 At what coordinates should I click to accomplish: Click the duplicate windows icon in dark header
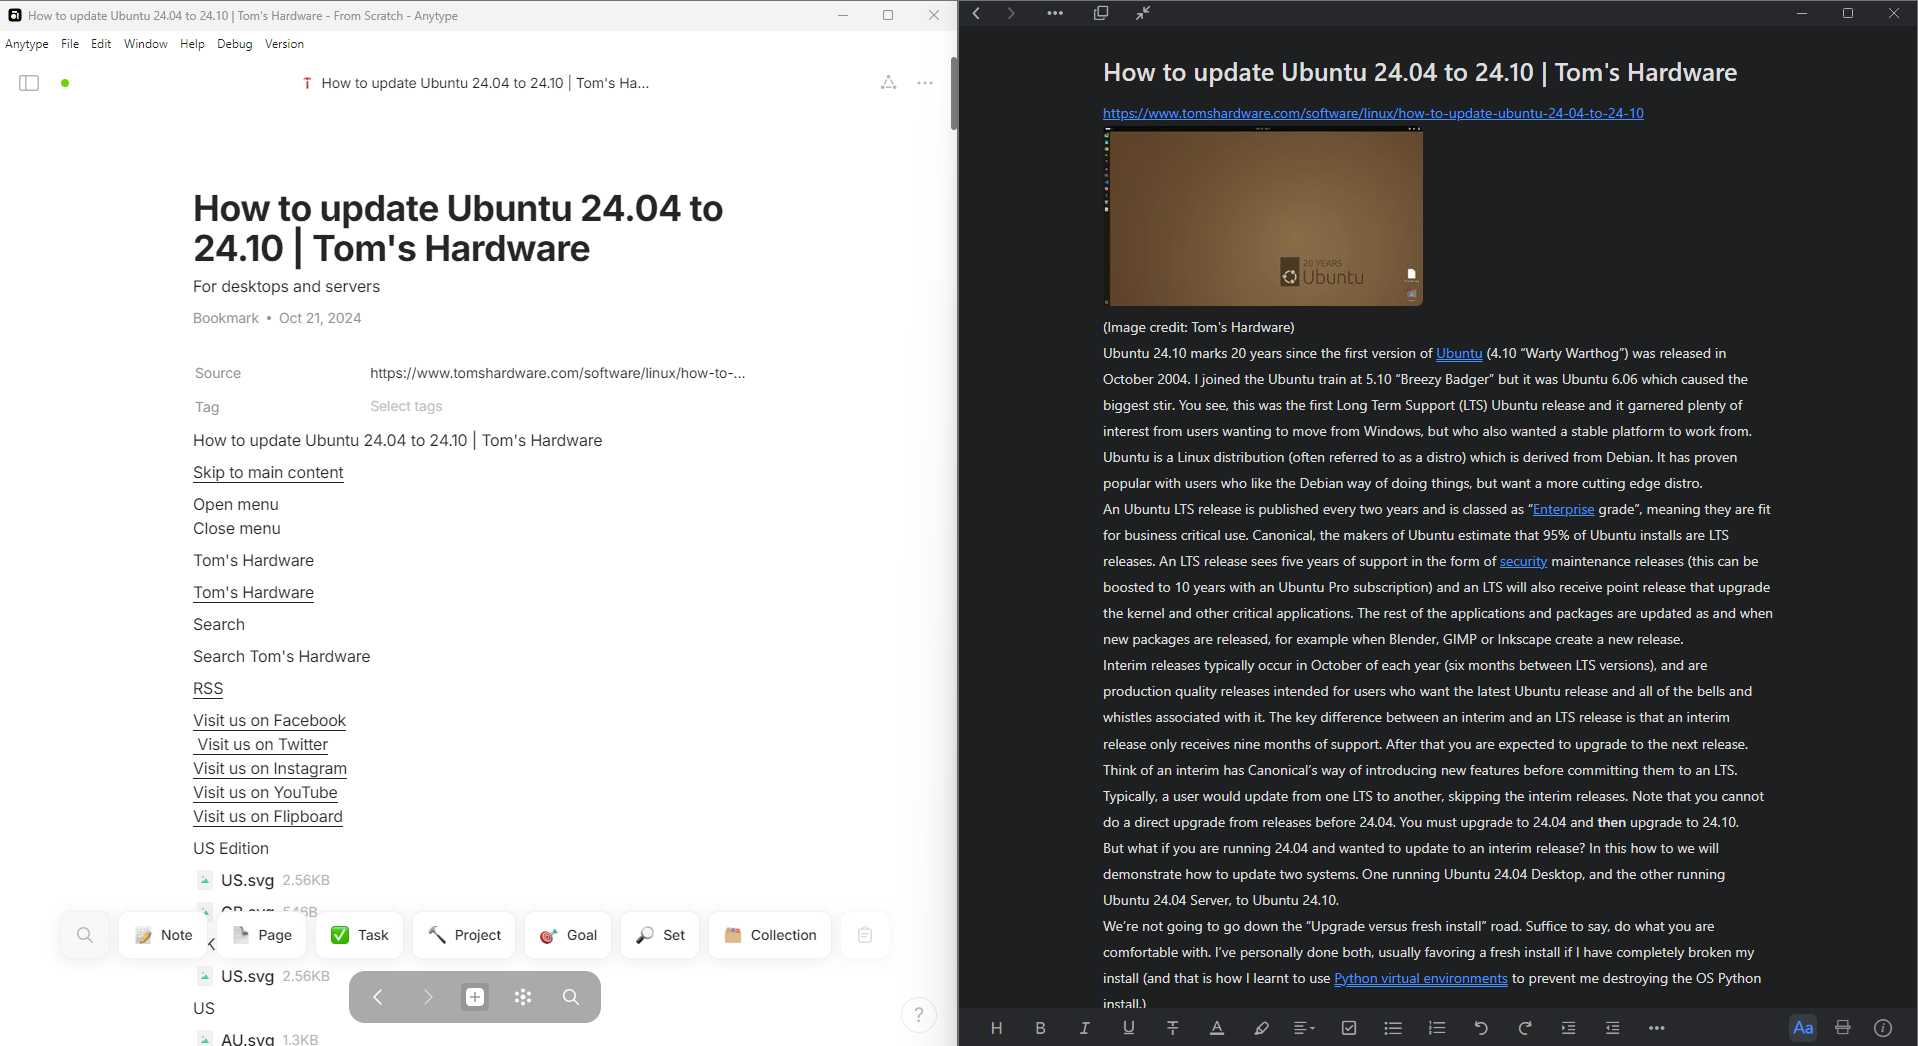(x=1101, y=13)
